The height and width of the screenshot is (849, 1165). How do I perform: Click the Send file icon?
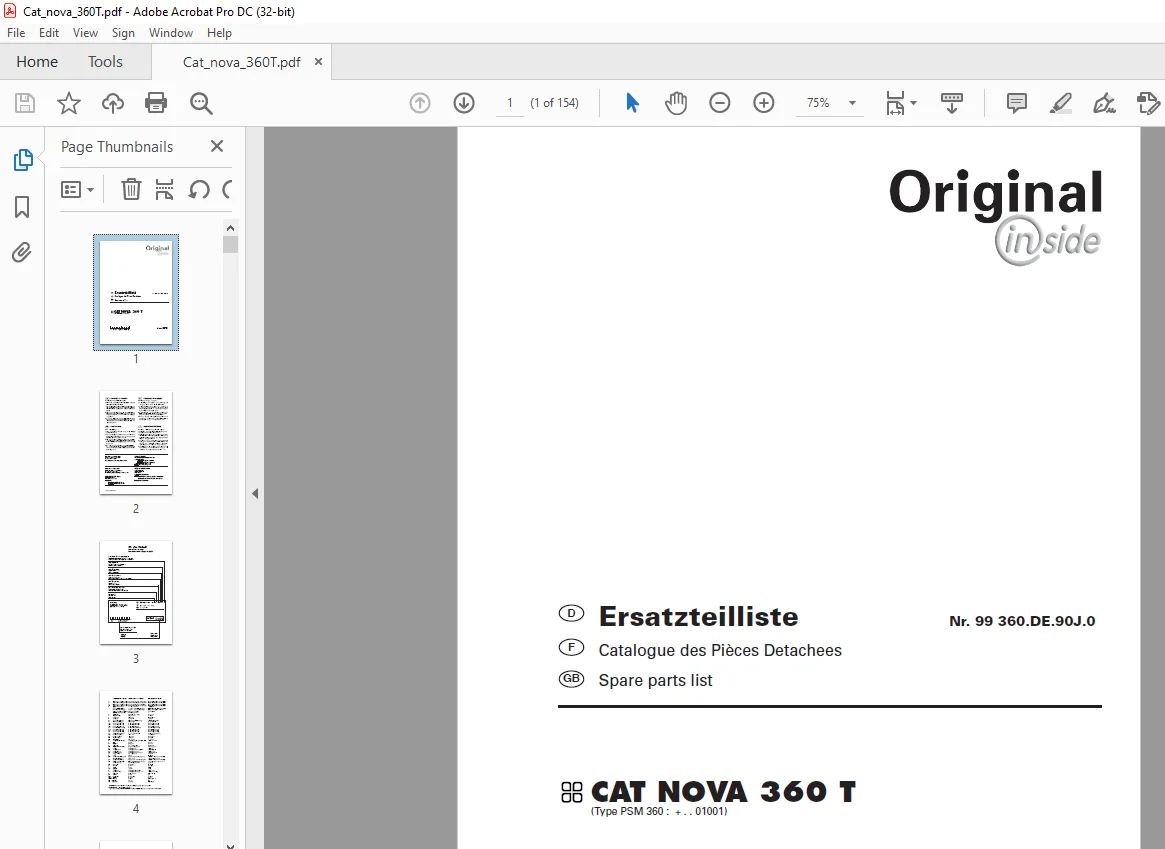coord(1148,103)
